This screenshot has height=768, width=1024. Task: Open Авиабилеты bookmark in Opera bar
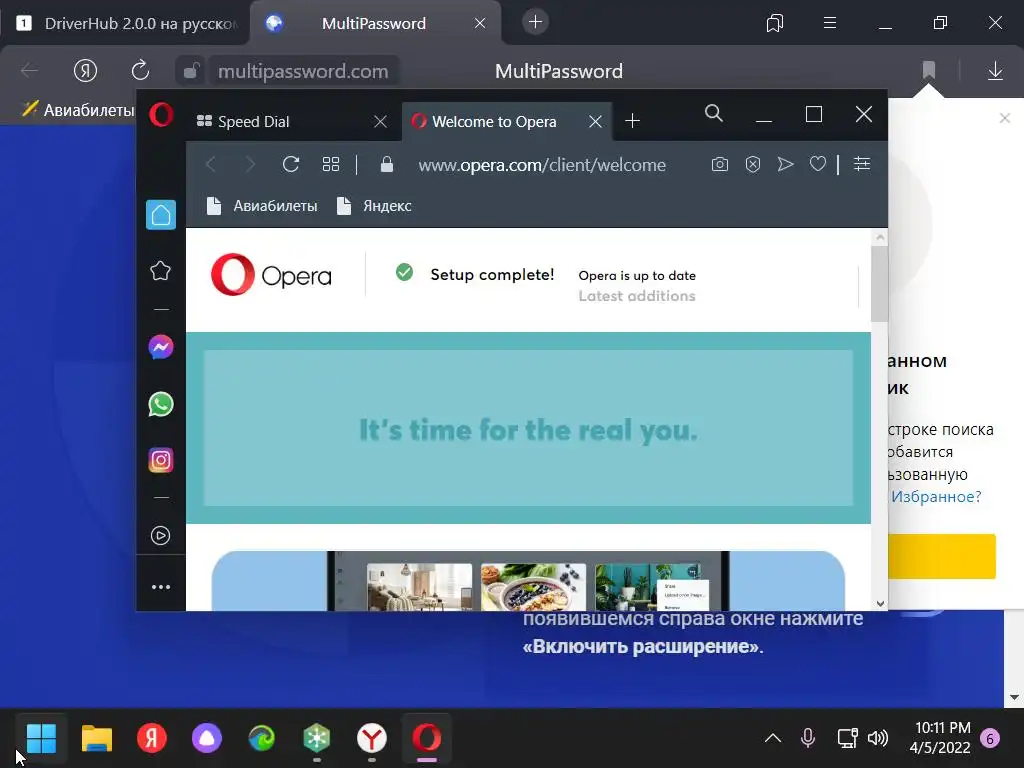[262, 206]
